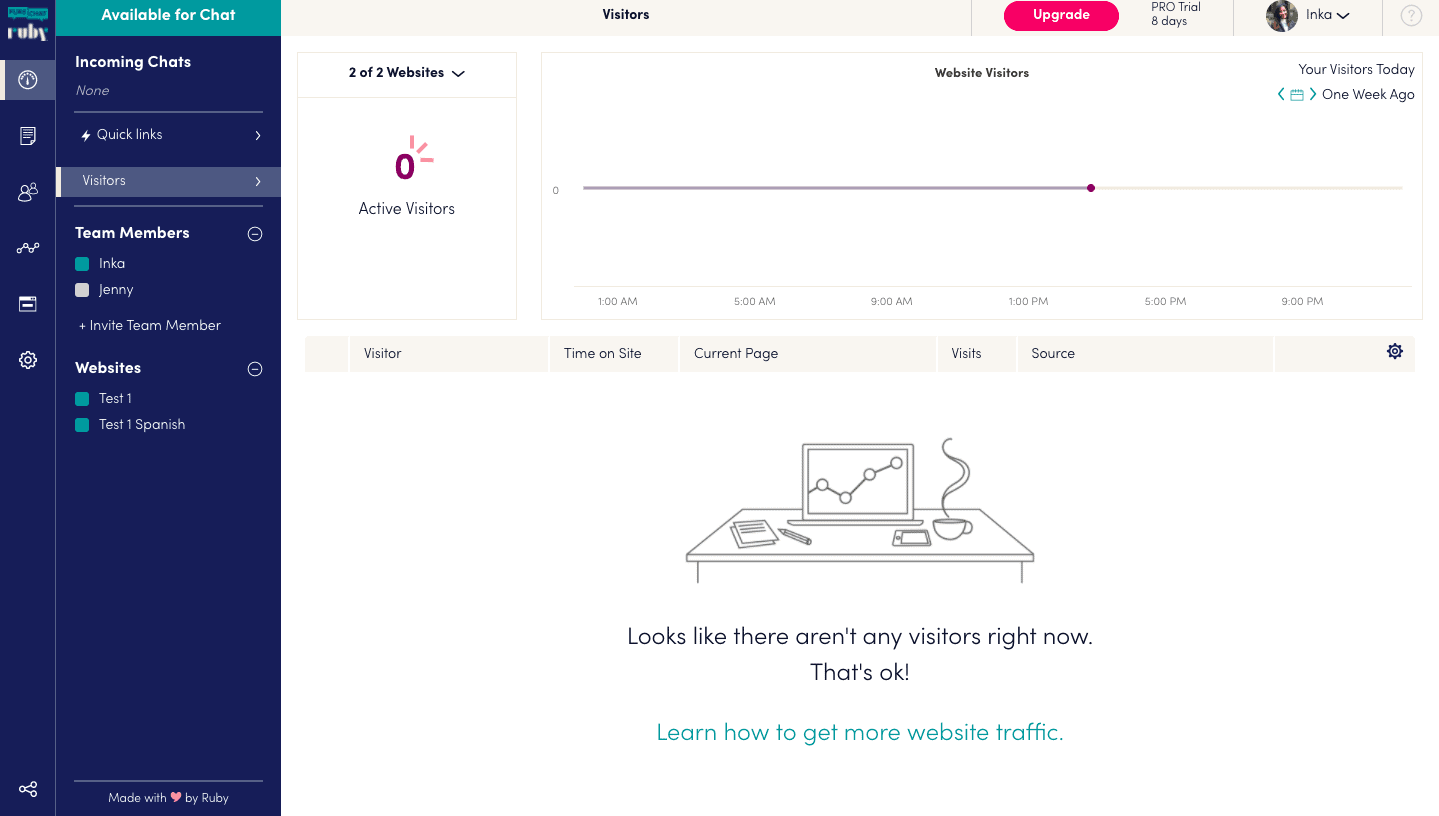Viewport: 1439px width, 816px height.
Task: Open the transcripts document icon in sidebar
Action: coord(28,136)
